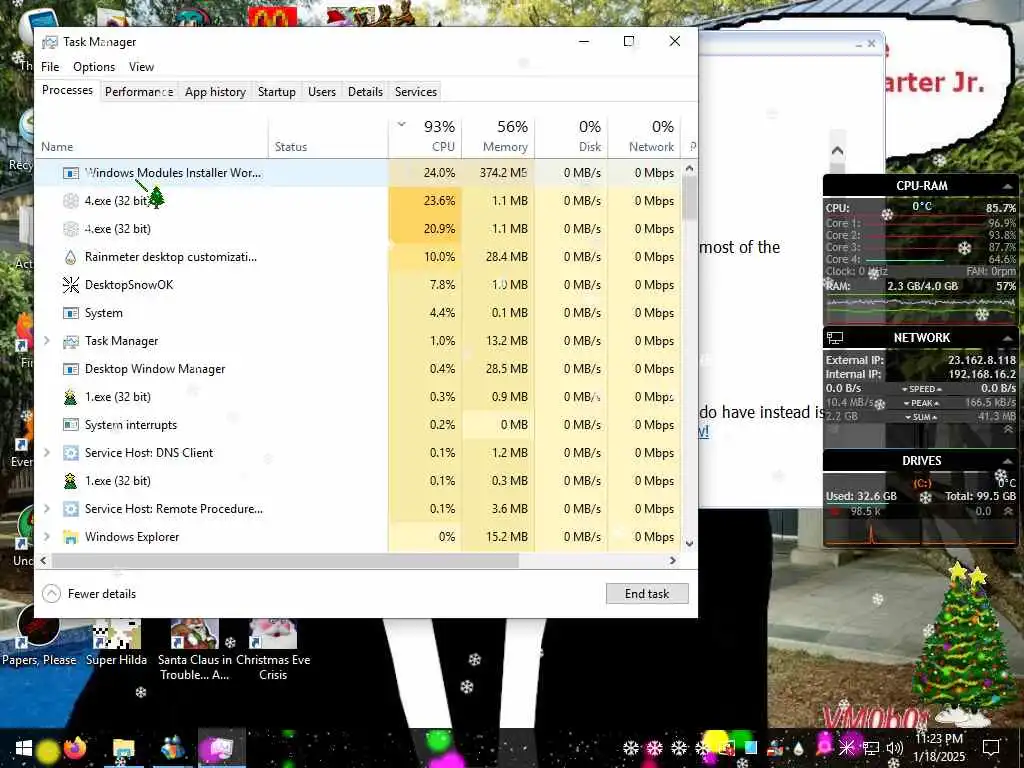This screenshot has width=1024, height=768.
Task: Open the network tray icon
Action: pos(871,748)
